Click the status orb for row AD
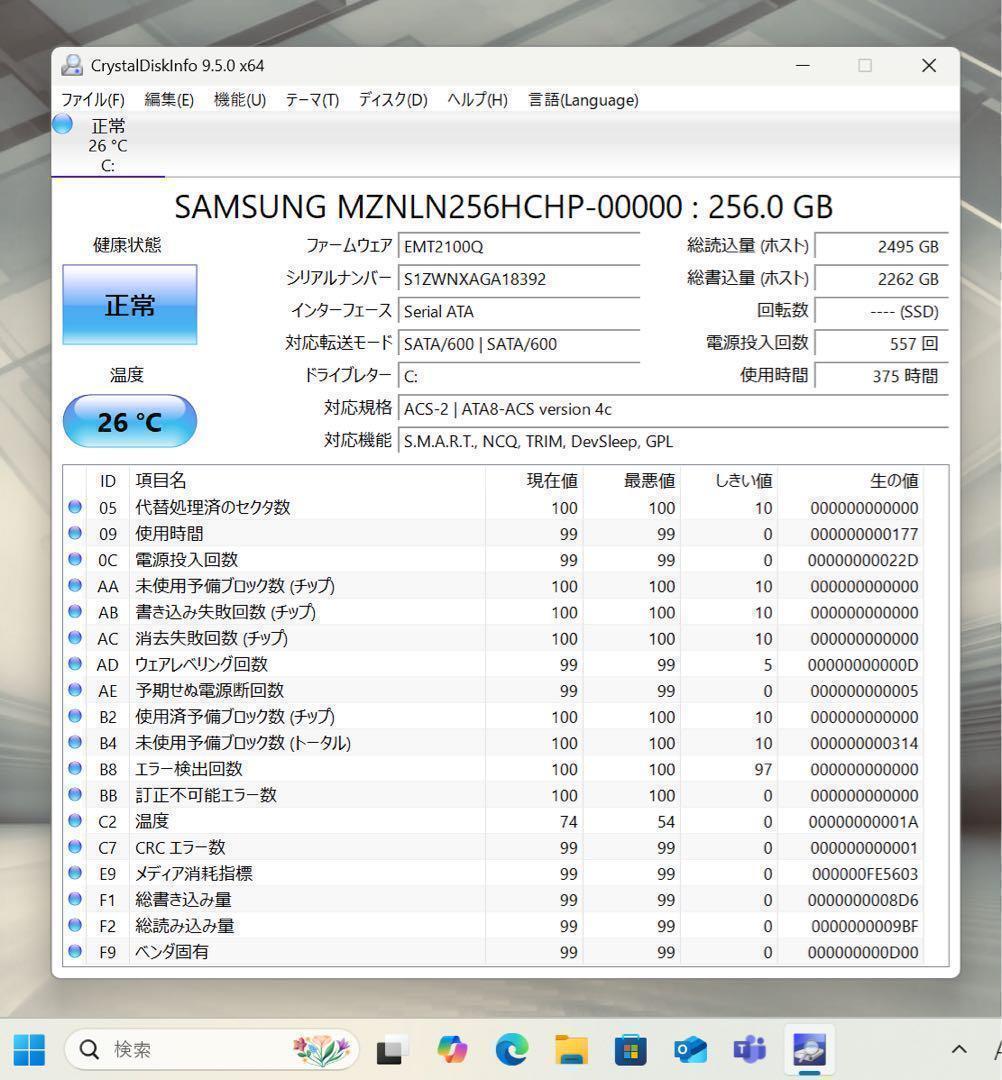The image size is (1002, 1080). (75, 664)
